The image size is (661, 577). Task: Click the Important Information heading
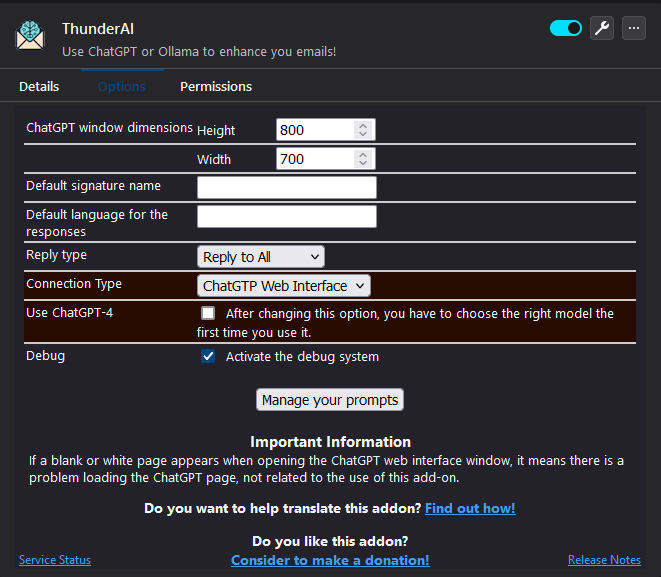coord(330,442)
